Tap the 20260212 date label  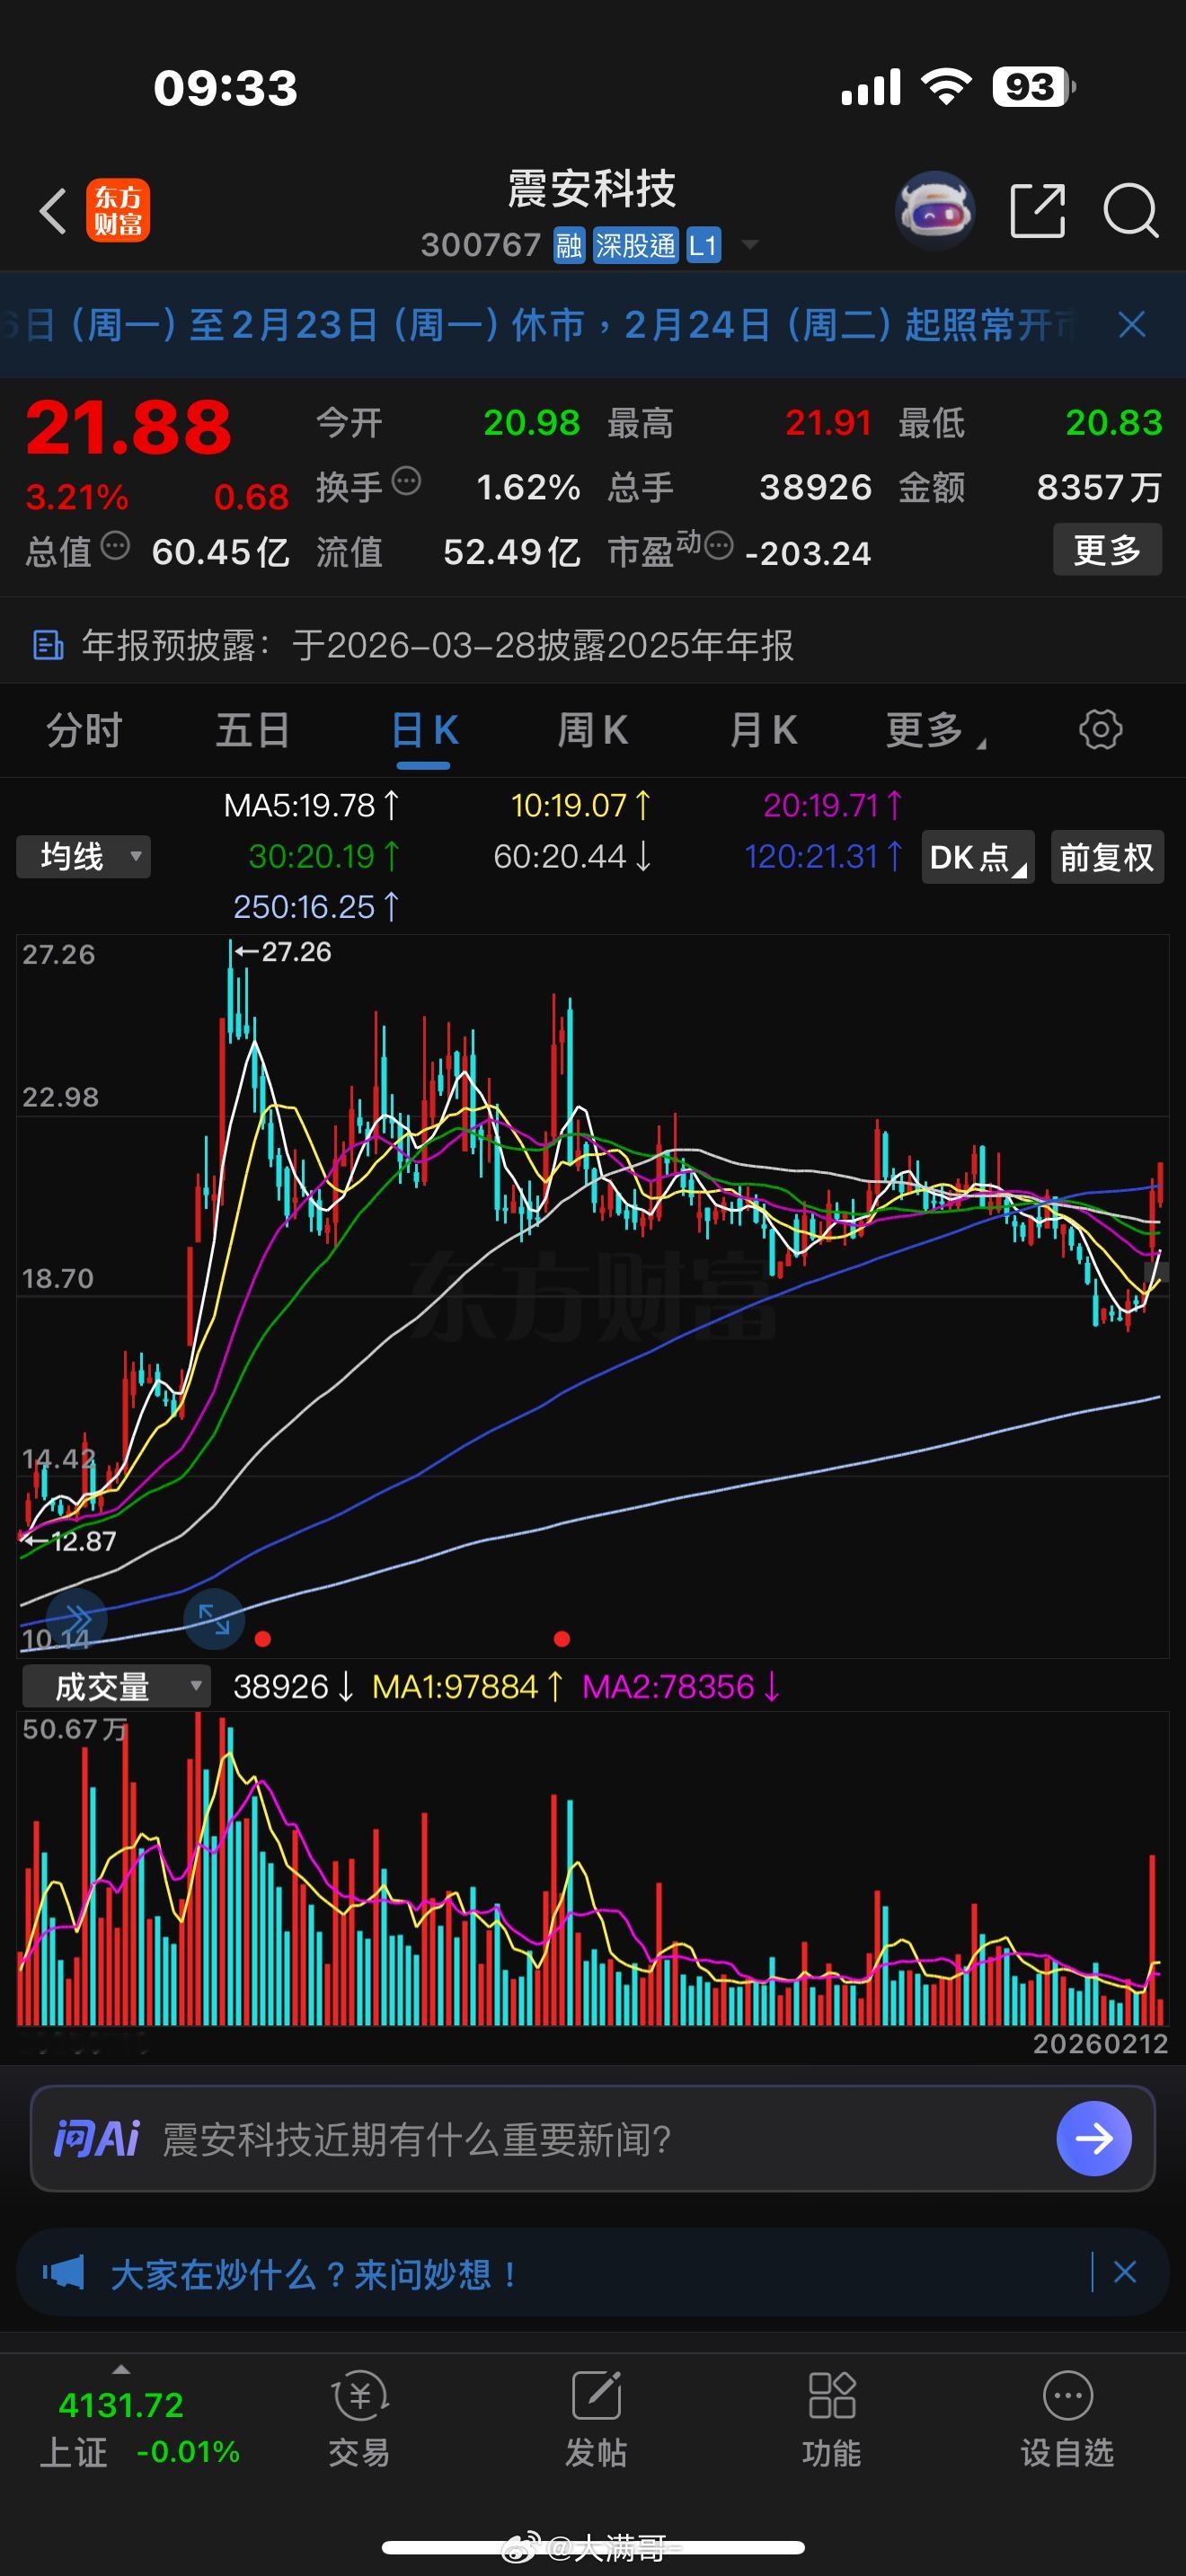[1100, 2043]
